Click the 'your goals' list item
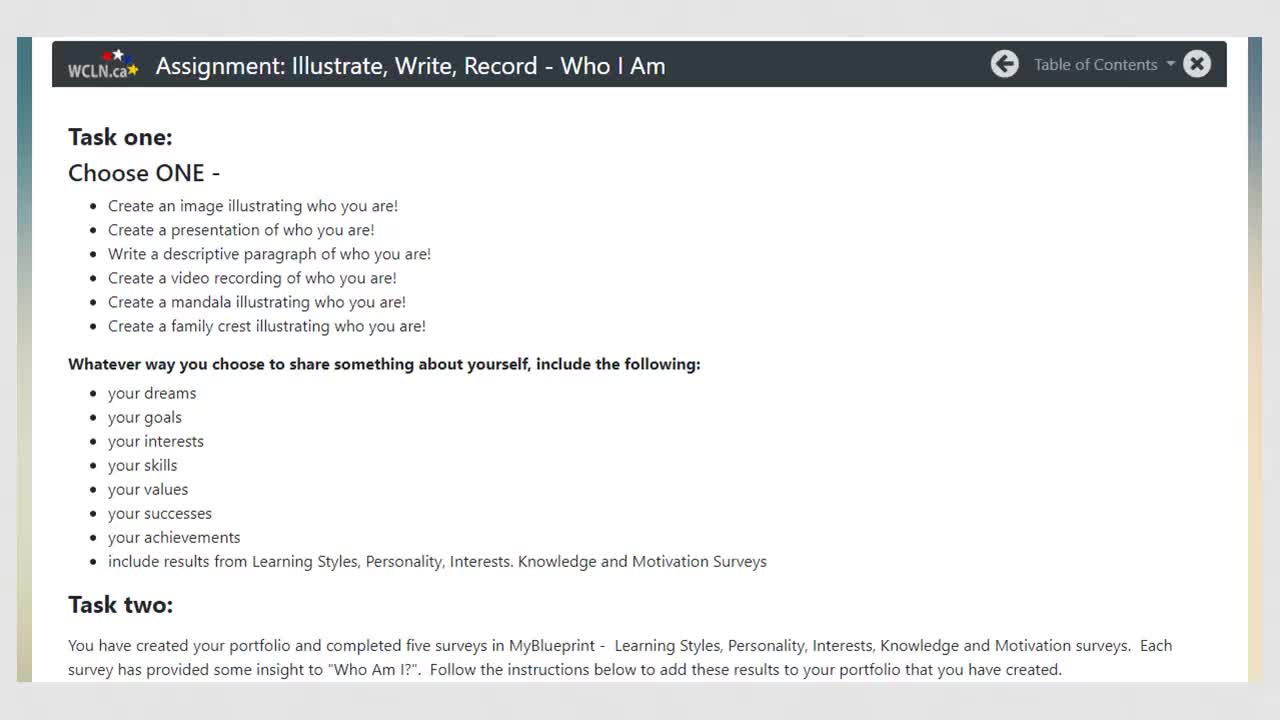This screenshot has height=720, width=1280. pos(145,417)
